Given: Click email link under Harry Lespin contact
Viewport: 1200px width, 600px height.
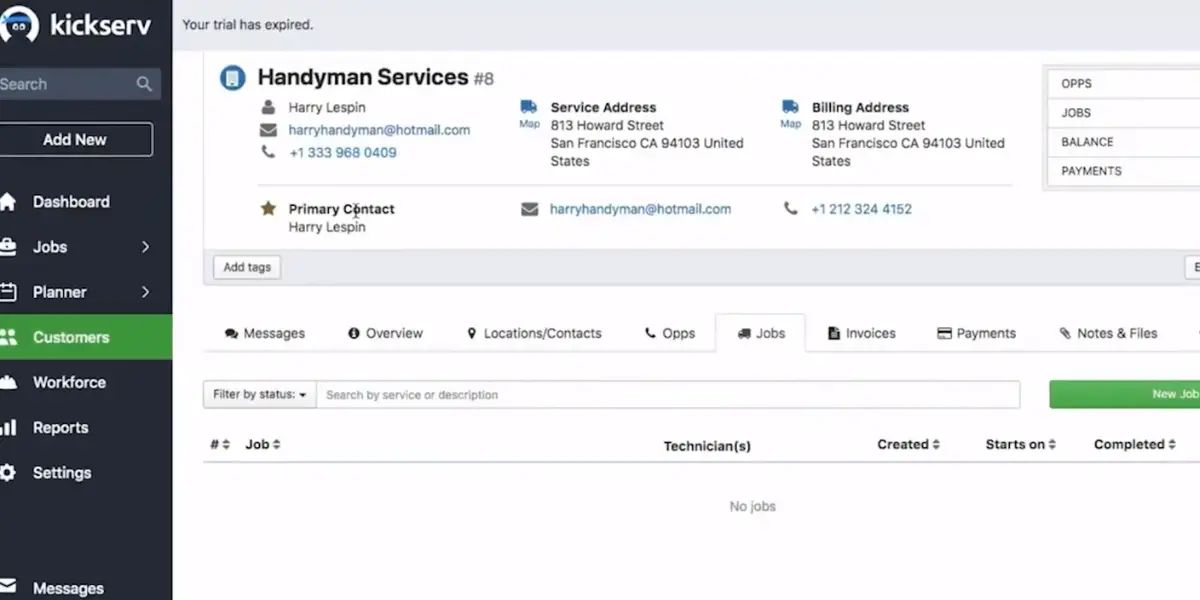Looking at the screenshot, I should [379, 130].
